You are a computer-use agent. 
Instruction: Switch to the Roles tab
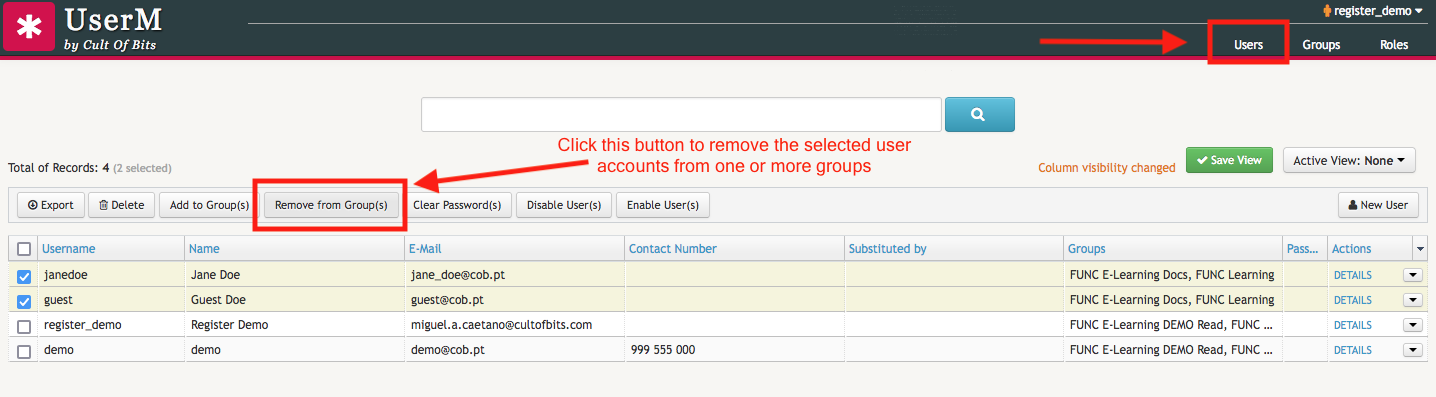click(x=1394, y=45)
